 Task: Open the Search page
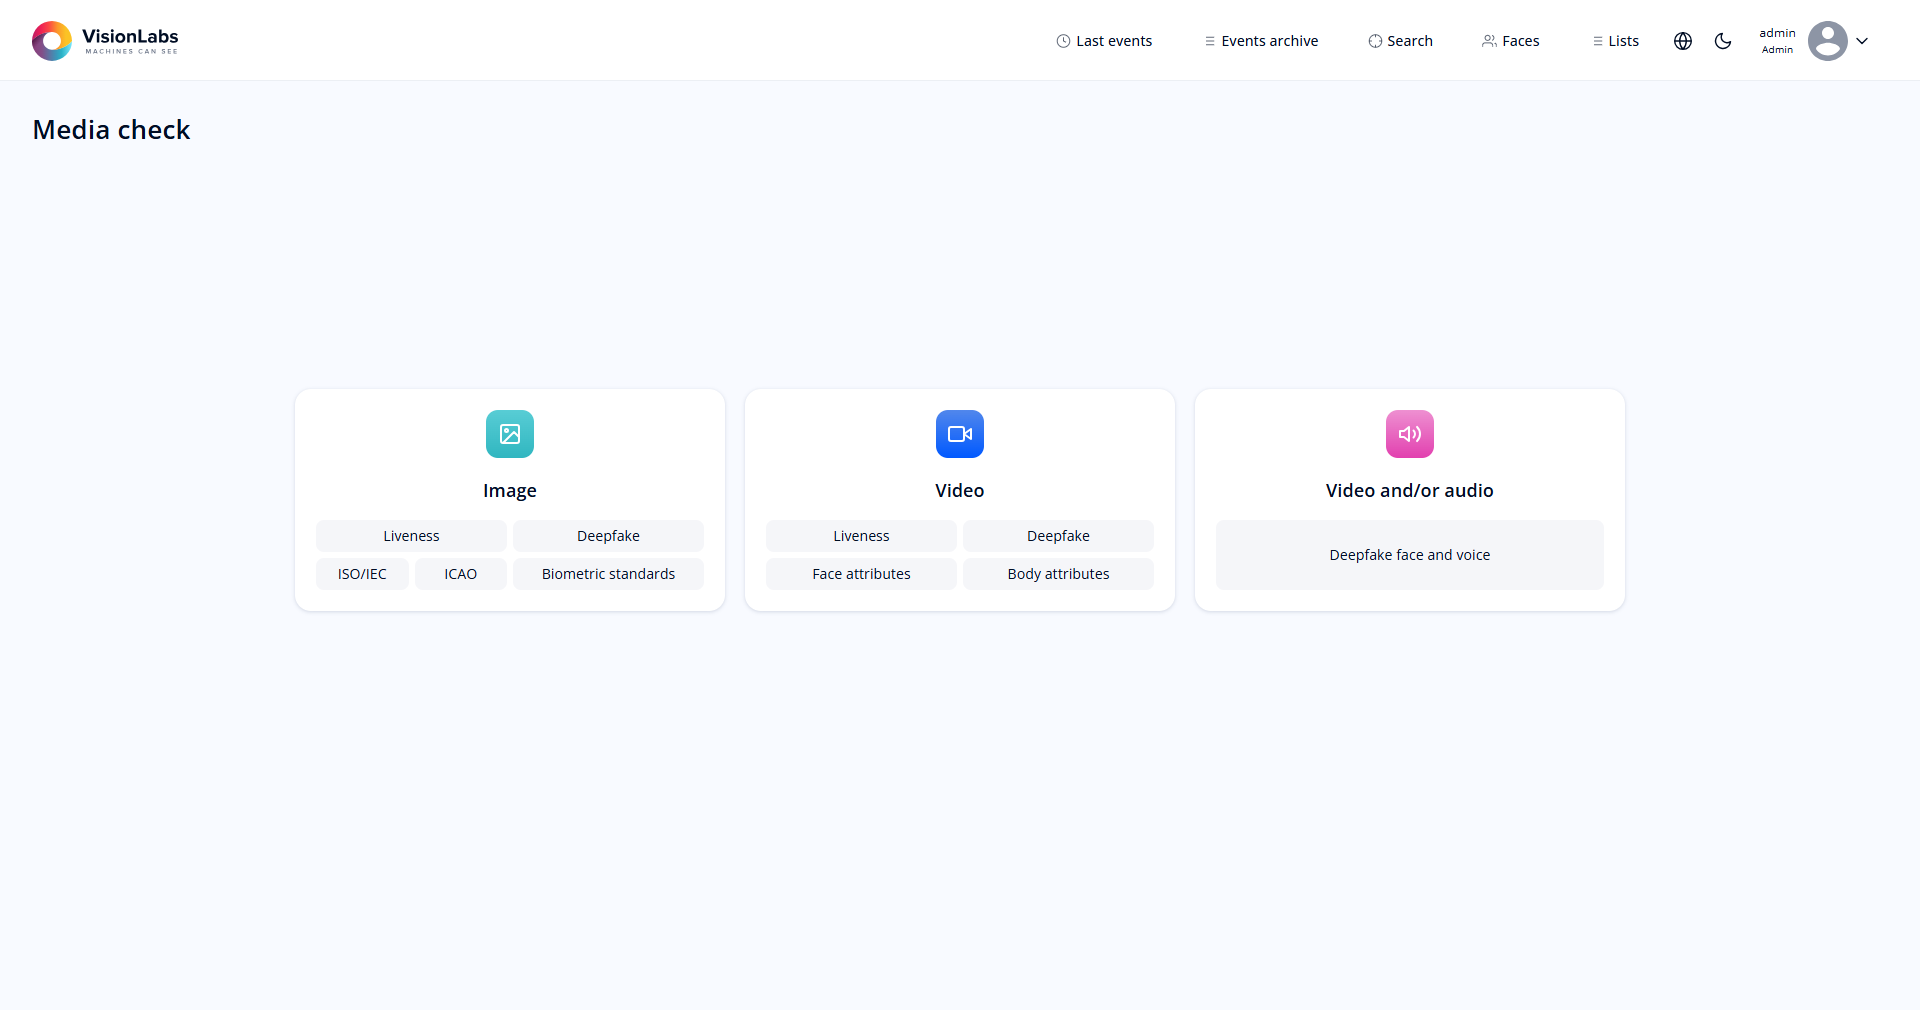point(1400,41)
